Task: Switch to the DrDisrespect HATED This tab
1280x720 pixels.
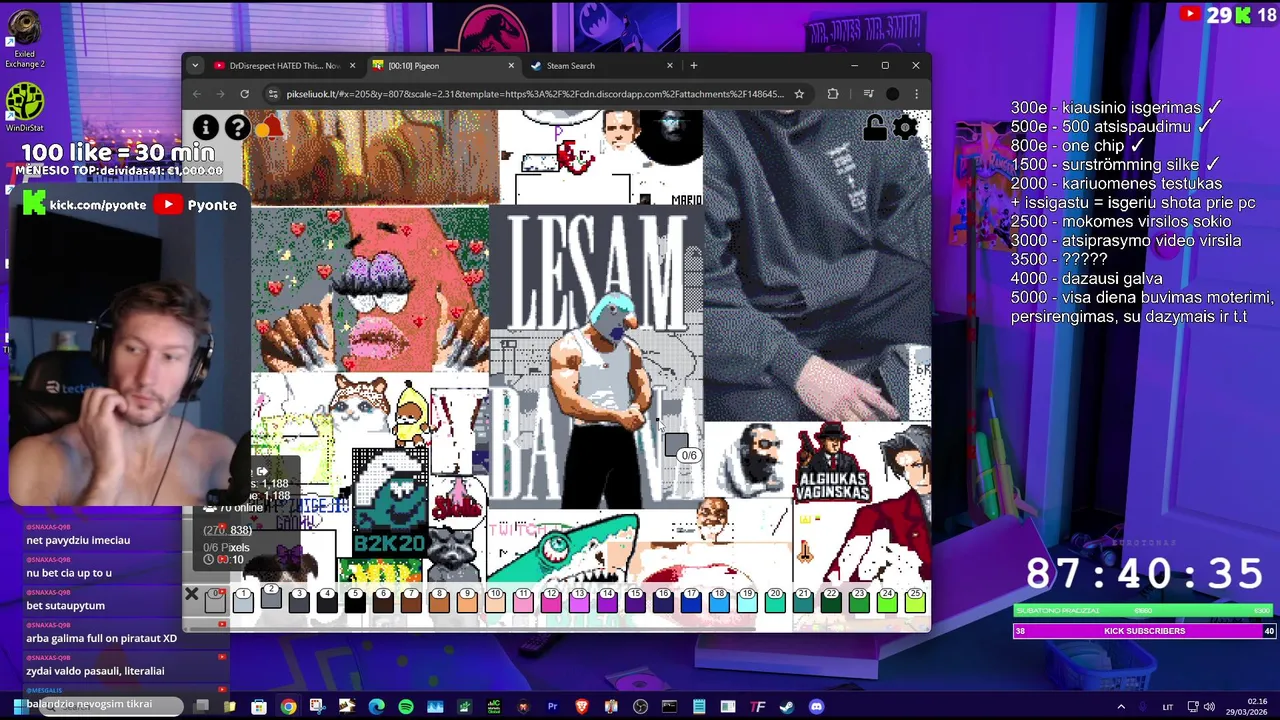Action: click(x=284, y=66)
